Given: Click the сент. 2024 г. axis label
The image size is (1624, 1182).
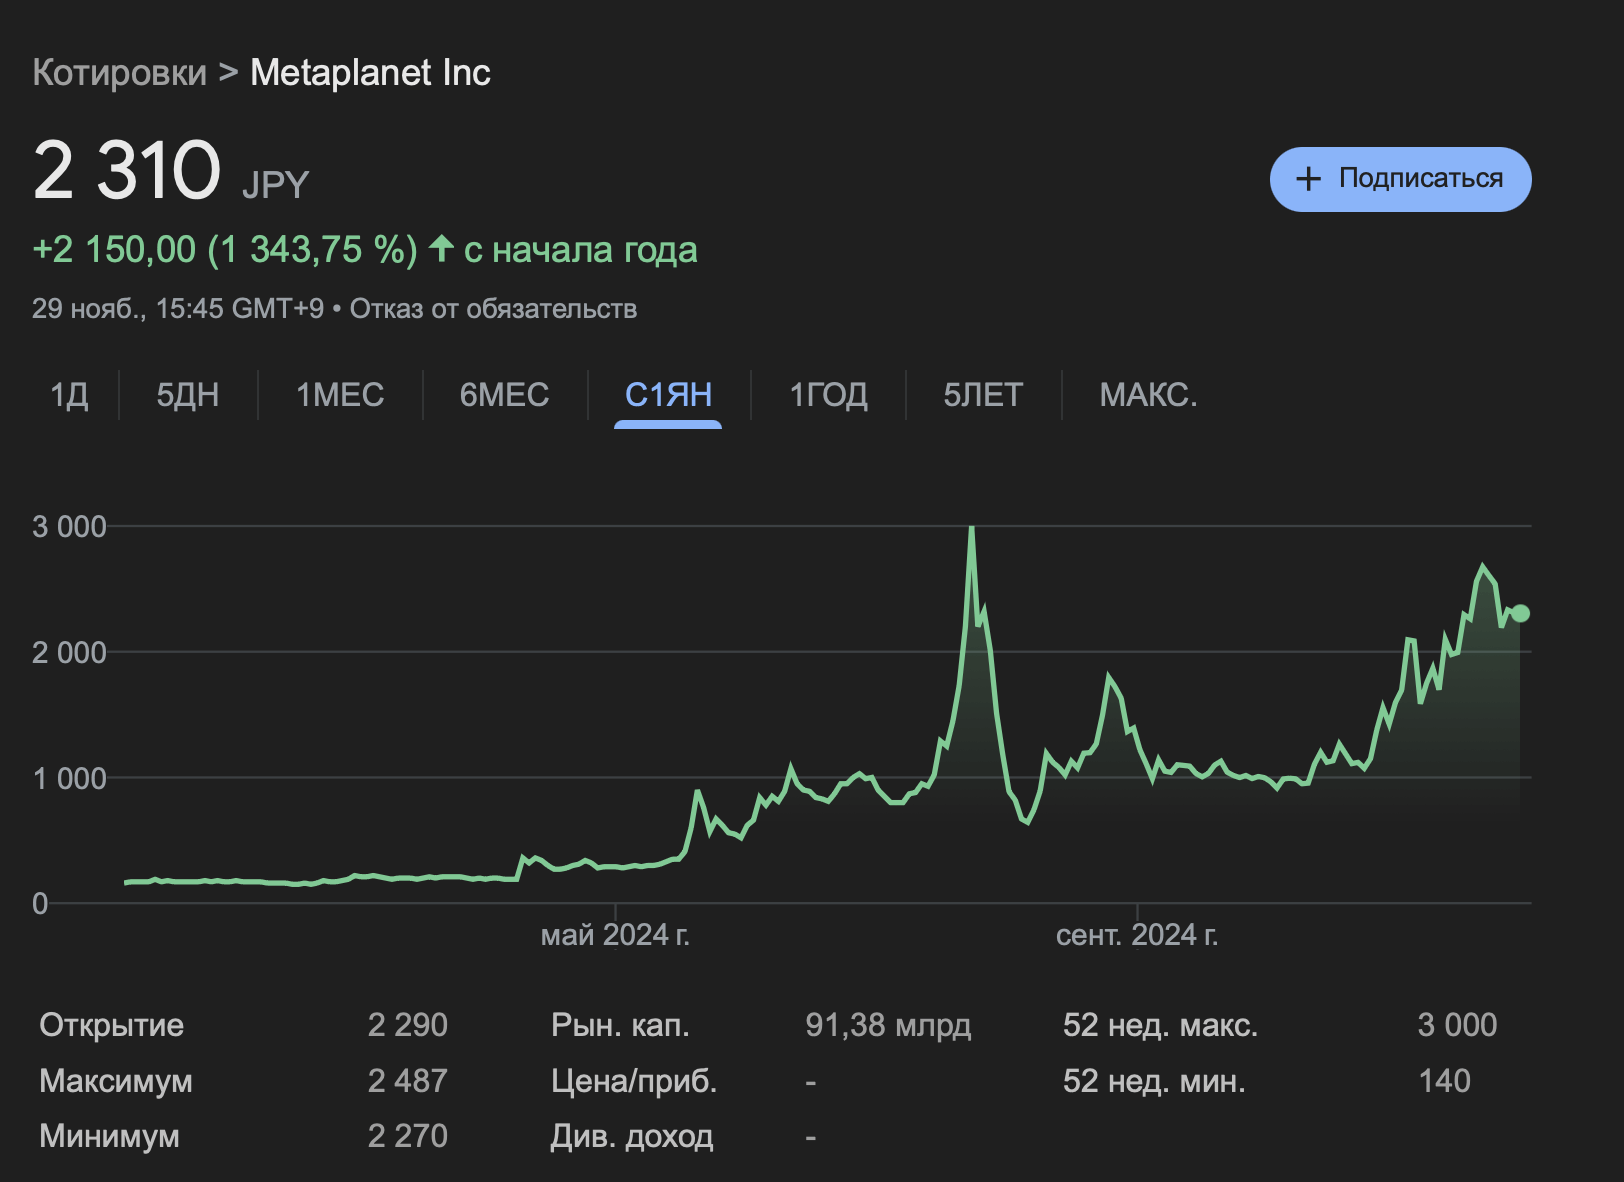Looking at the screenshot, I should pos(1137,935).
